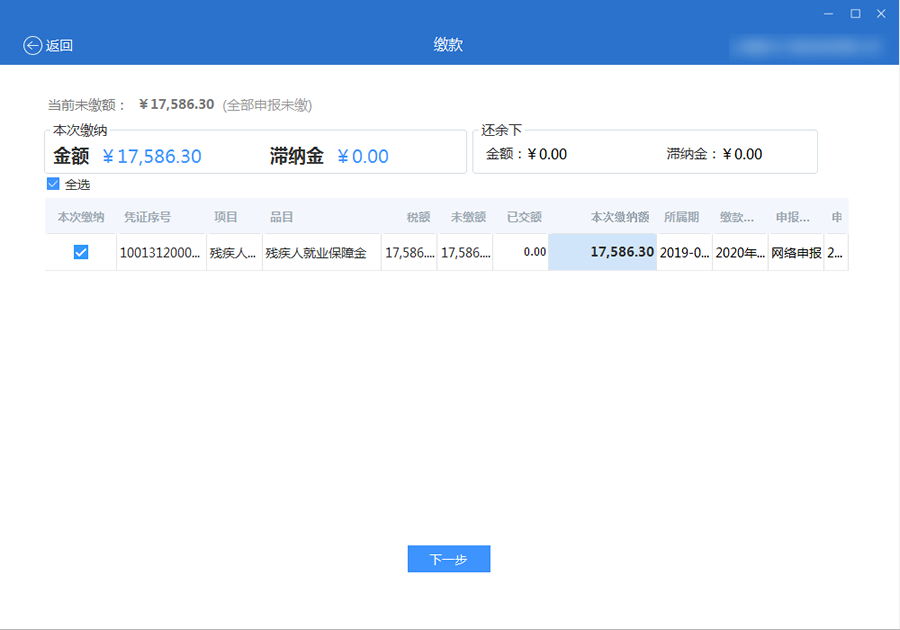Uncheck the 残疾人就业保障金 row checkbox
This screenshot has width=900, height=630.
coord(81,252)
